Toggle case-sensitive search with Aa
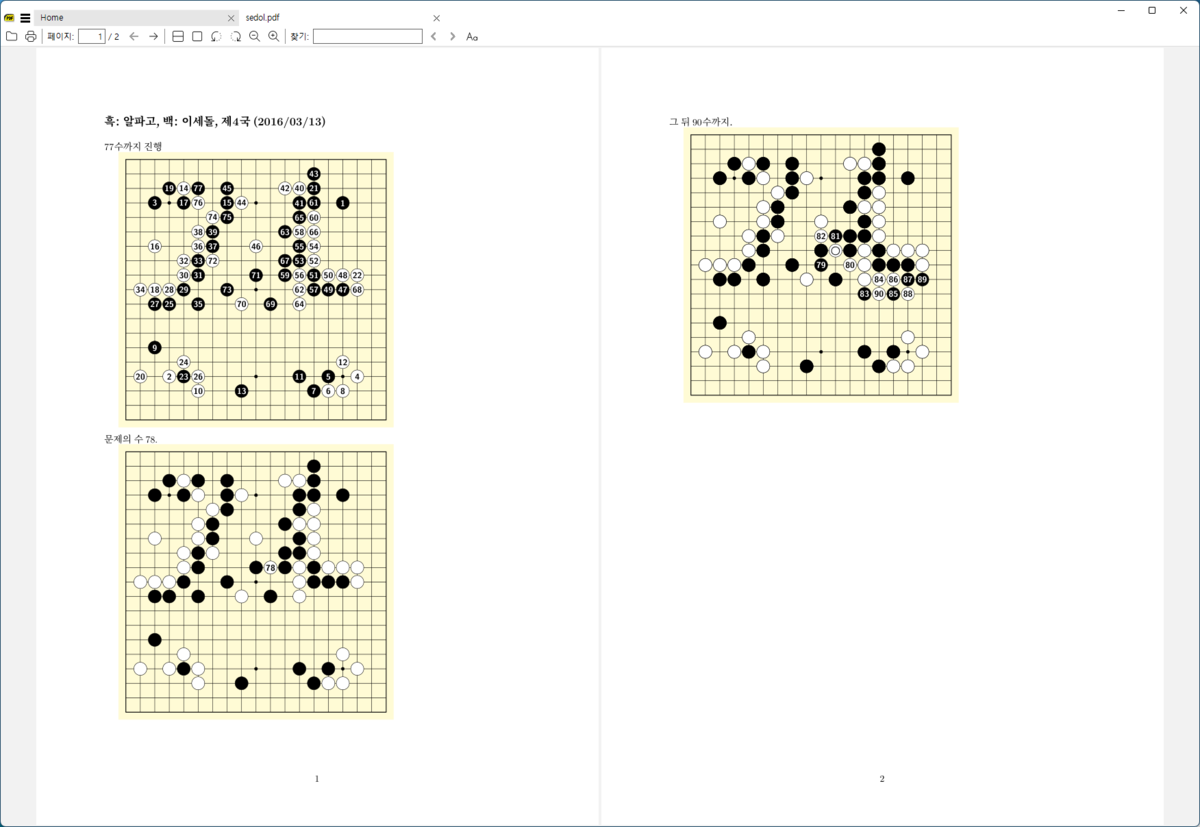This screenshot has width=1200, height=827. 470,35
